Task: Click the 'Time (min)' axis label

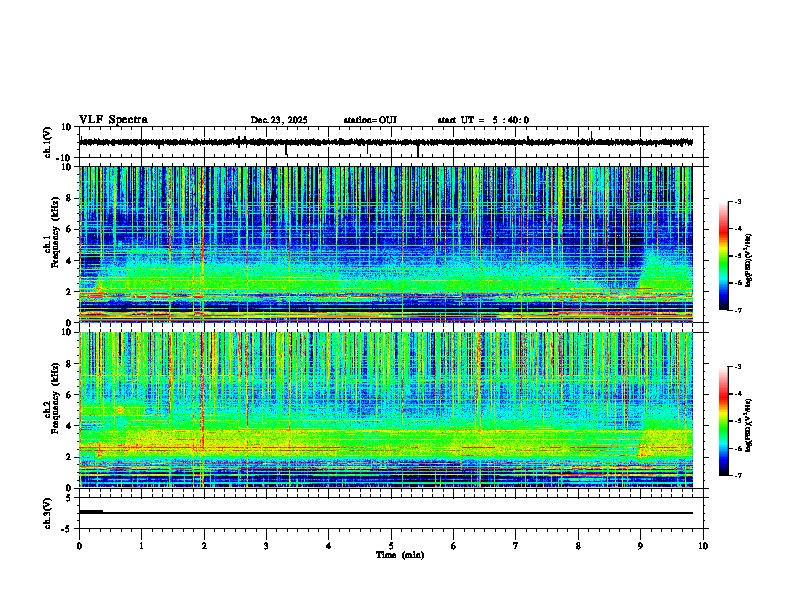Action: tap(400, 555)
